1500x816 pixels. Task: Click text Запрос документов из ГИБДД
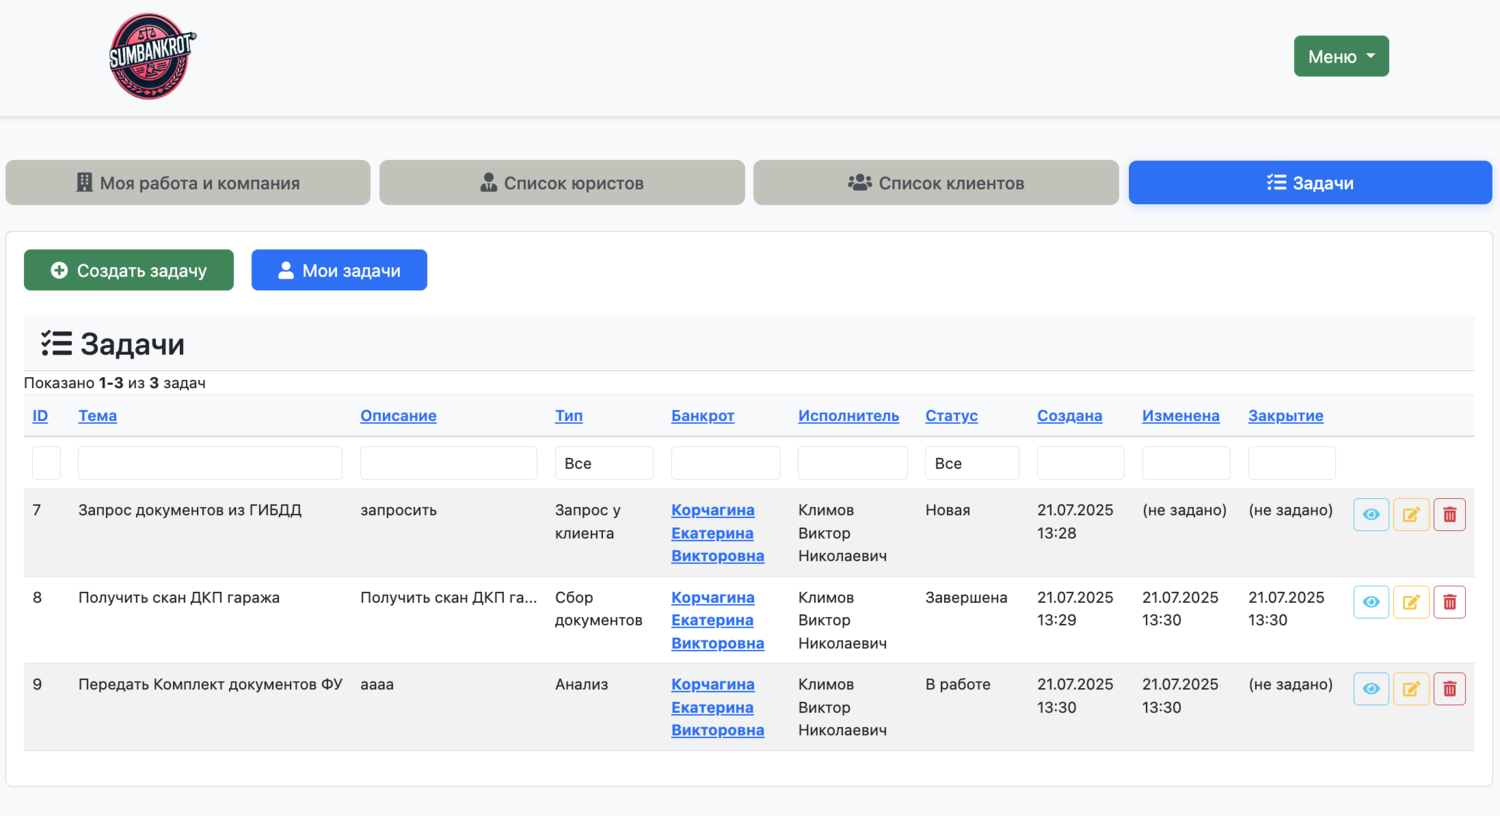click(x=190, y=510)
